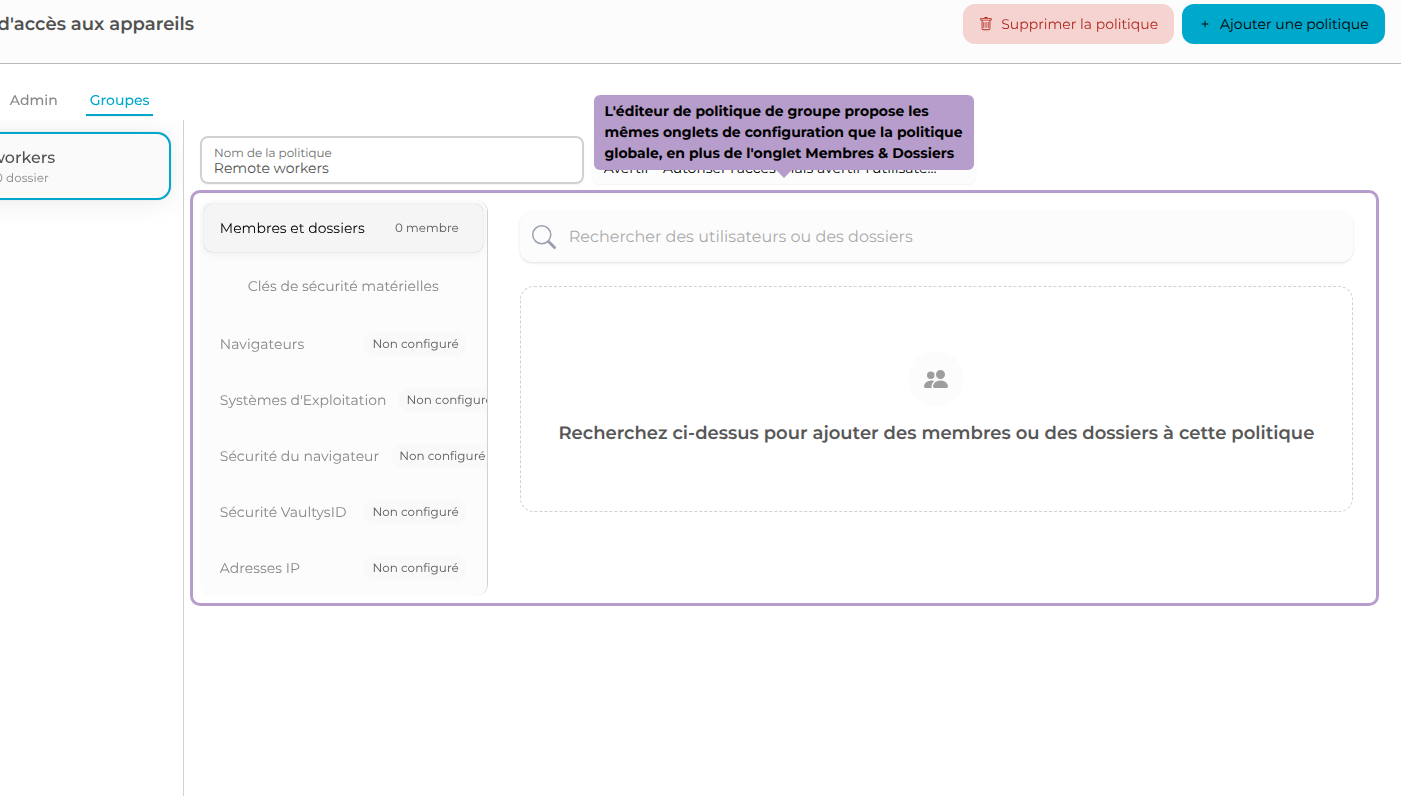Click the Non configuré badge beside Adresses IP
The height and width of the screenshot is (796, 1401).
[x=416, y=568]
